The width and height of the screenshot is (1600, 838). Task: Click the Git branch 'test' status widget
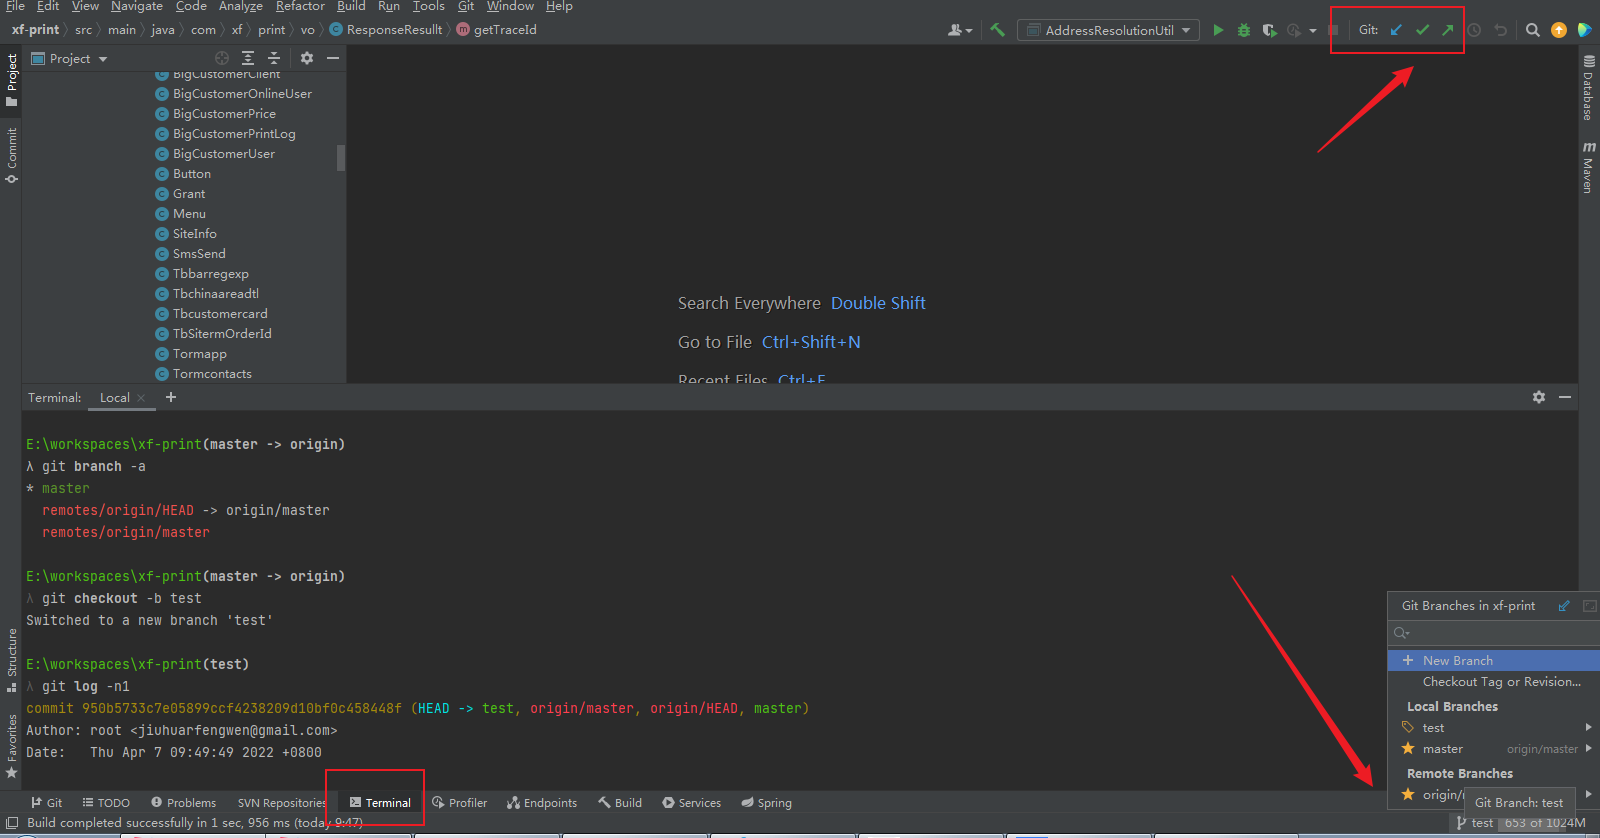[1475, 823]
